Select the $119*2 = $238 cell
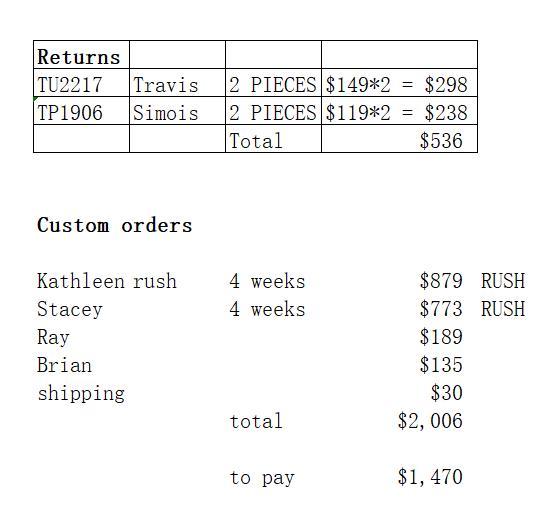 click(x=399, y=111)
